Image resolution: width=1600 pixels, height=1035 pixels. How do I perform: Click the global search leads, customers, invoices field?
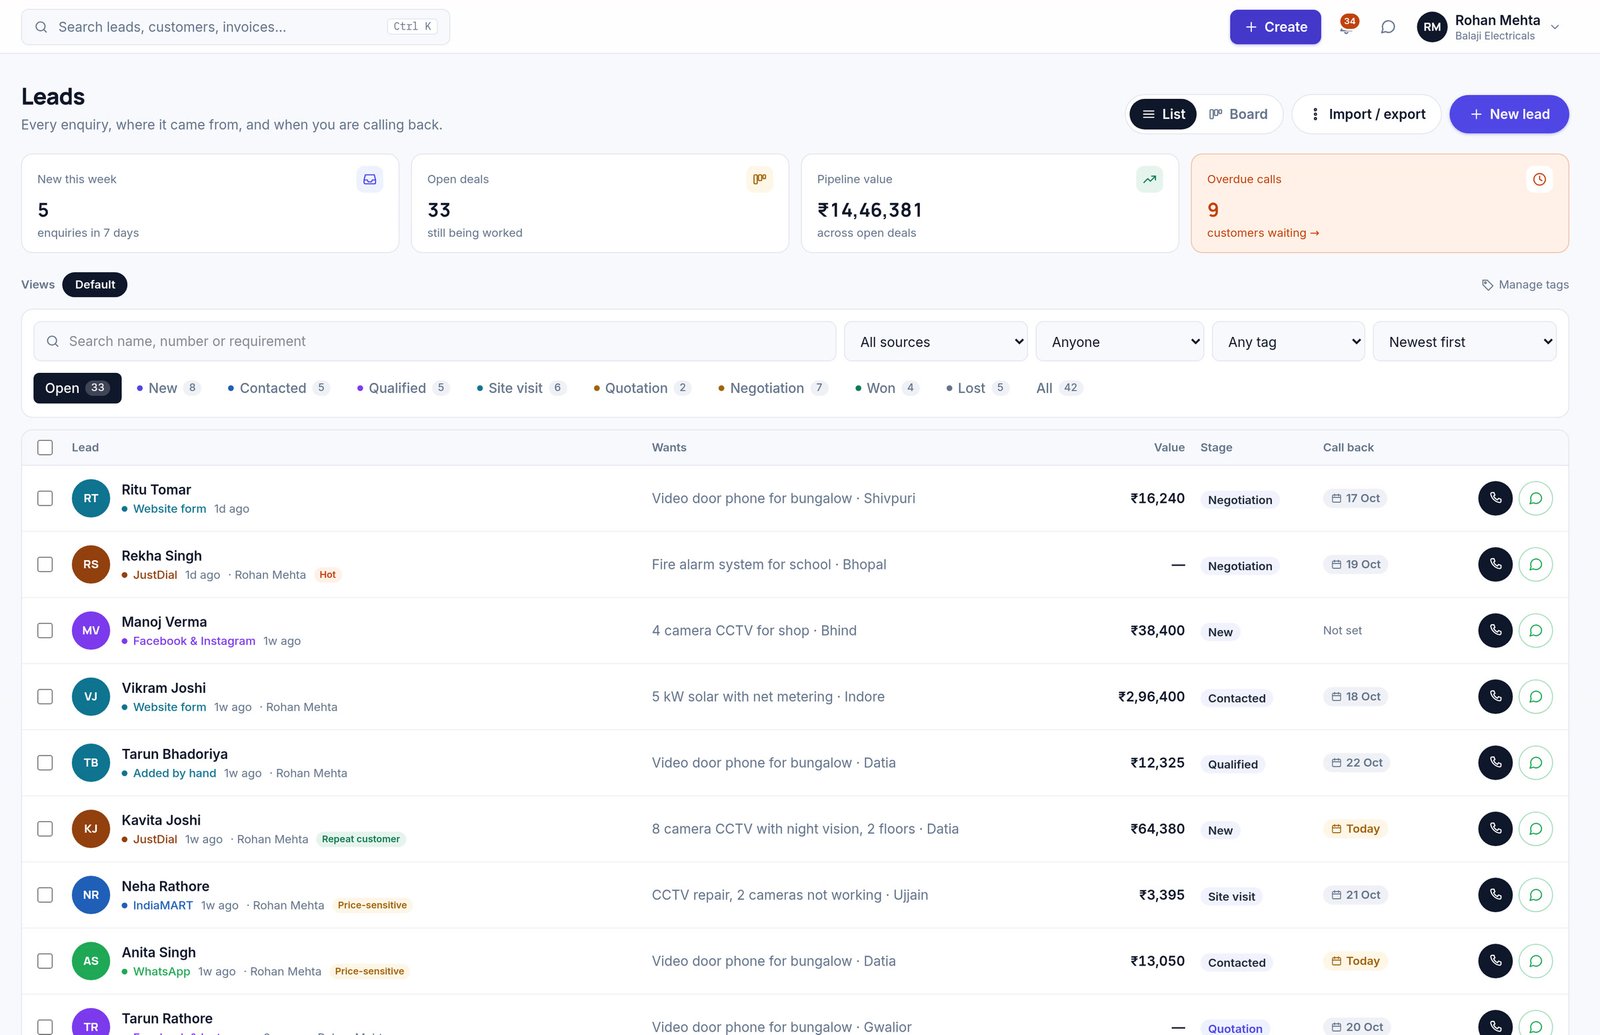click(235, 27)
